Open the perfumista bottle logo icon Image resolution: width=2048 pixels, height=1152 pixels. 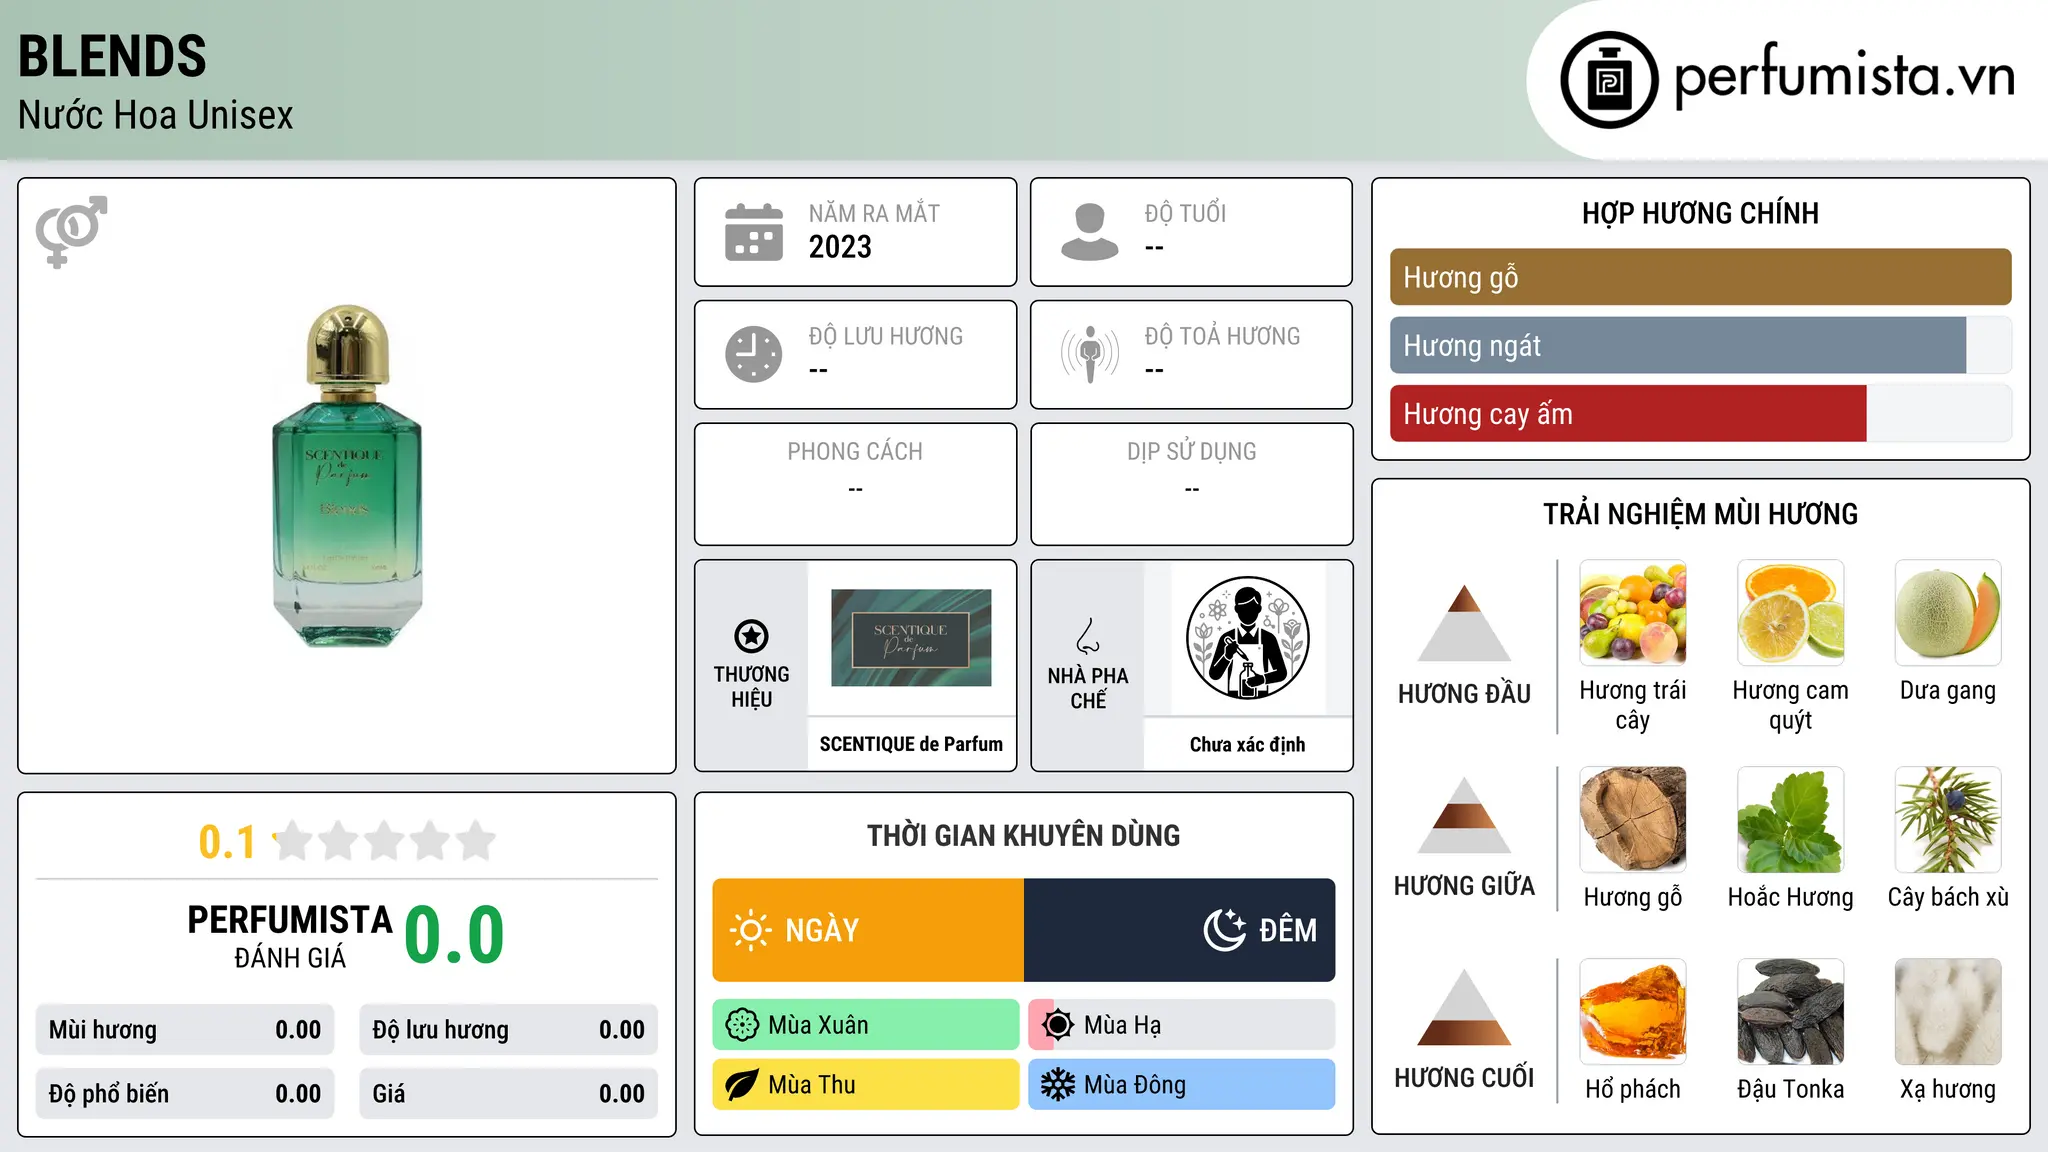tap(1609, 80)
